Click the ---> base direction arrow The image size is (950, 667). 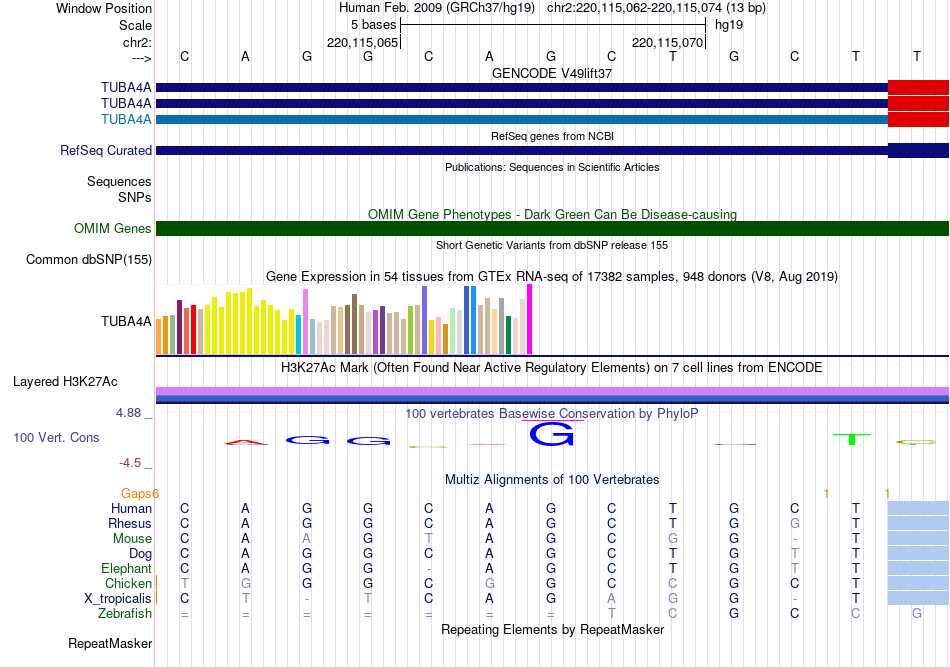coord(141,58)
